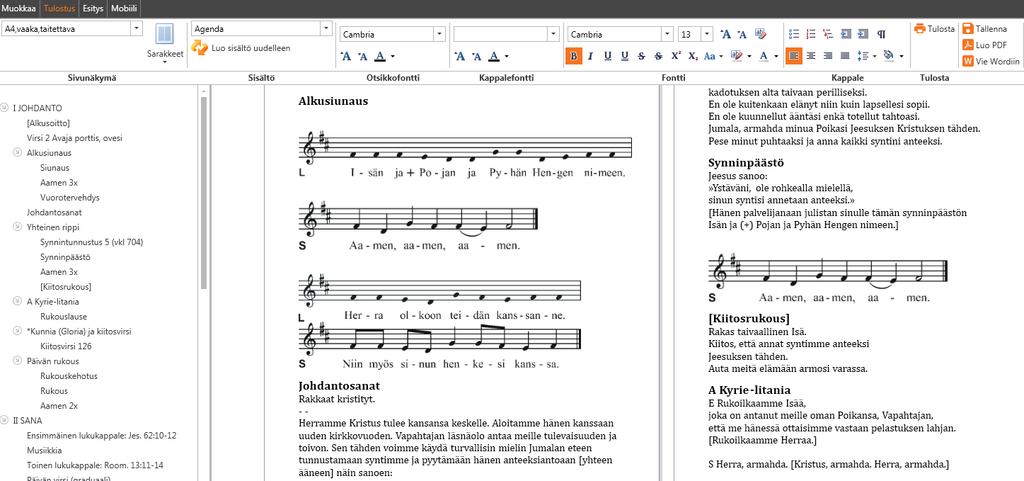Clear formatting with the eraser icon
1024x481 pixels.
coord(760,34)
